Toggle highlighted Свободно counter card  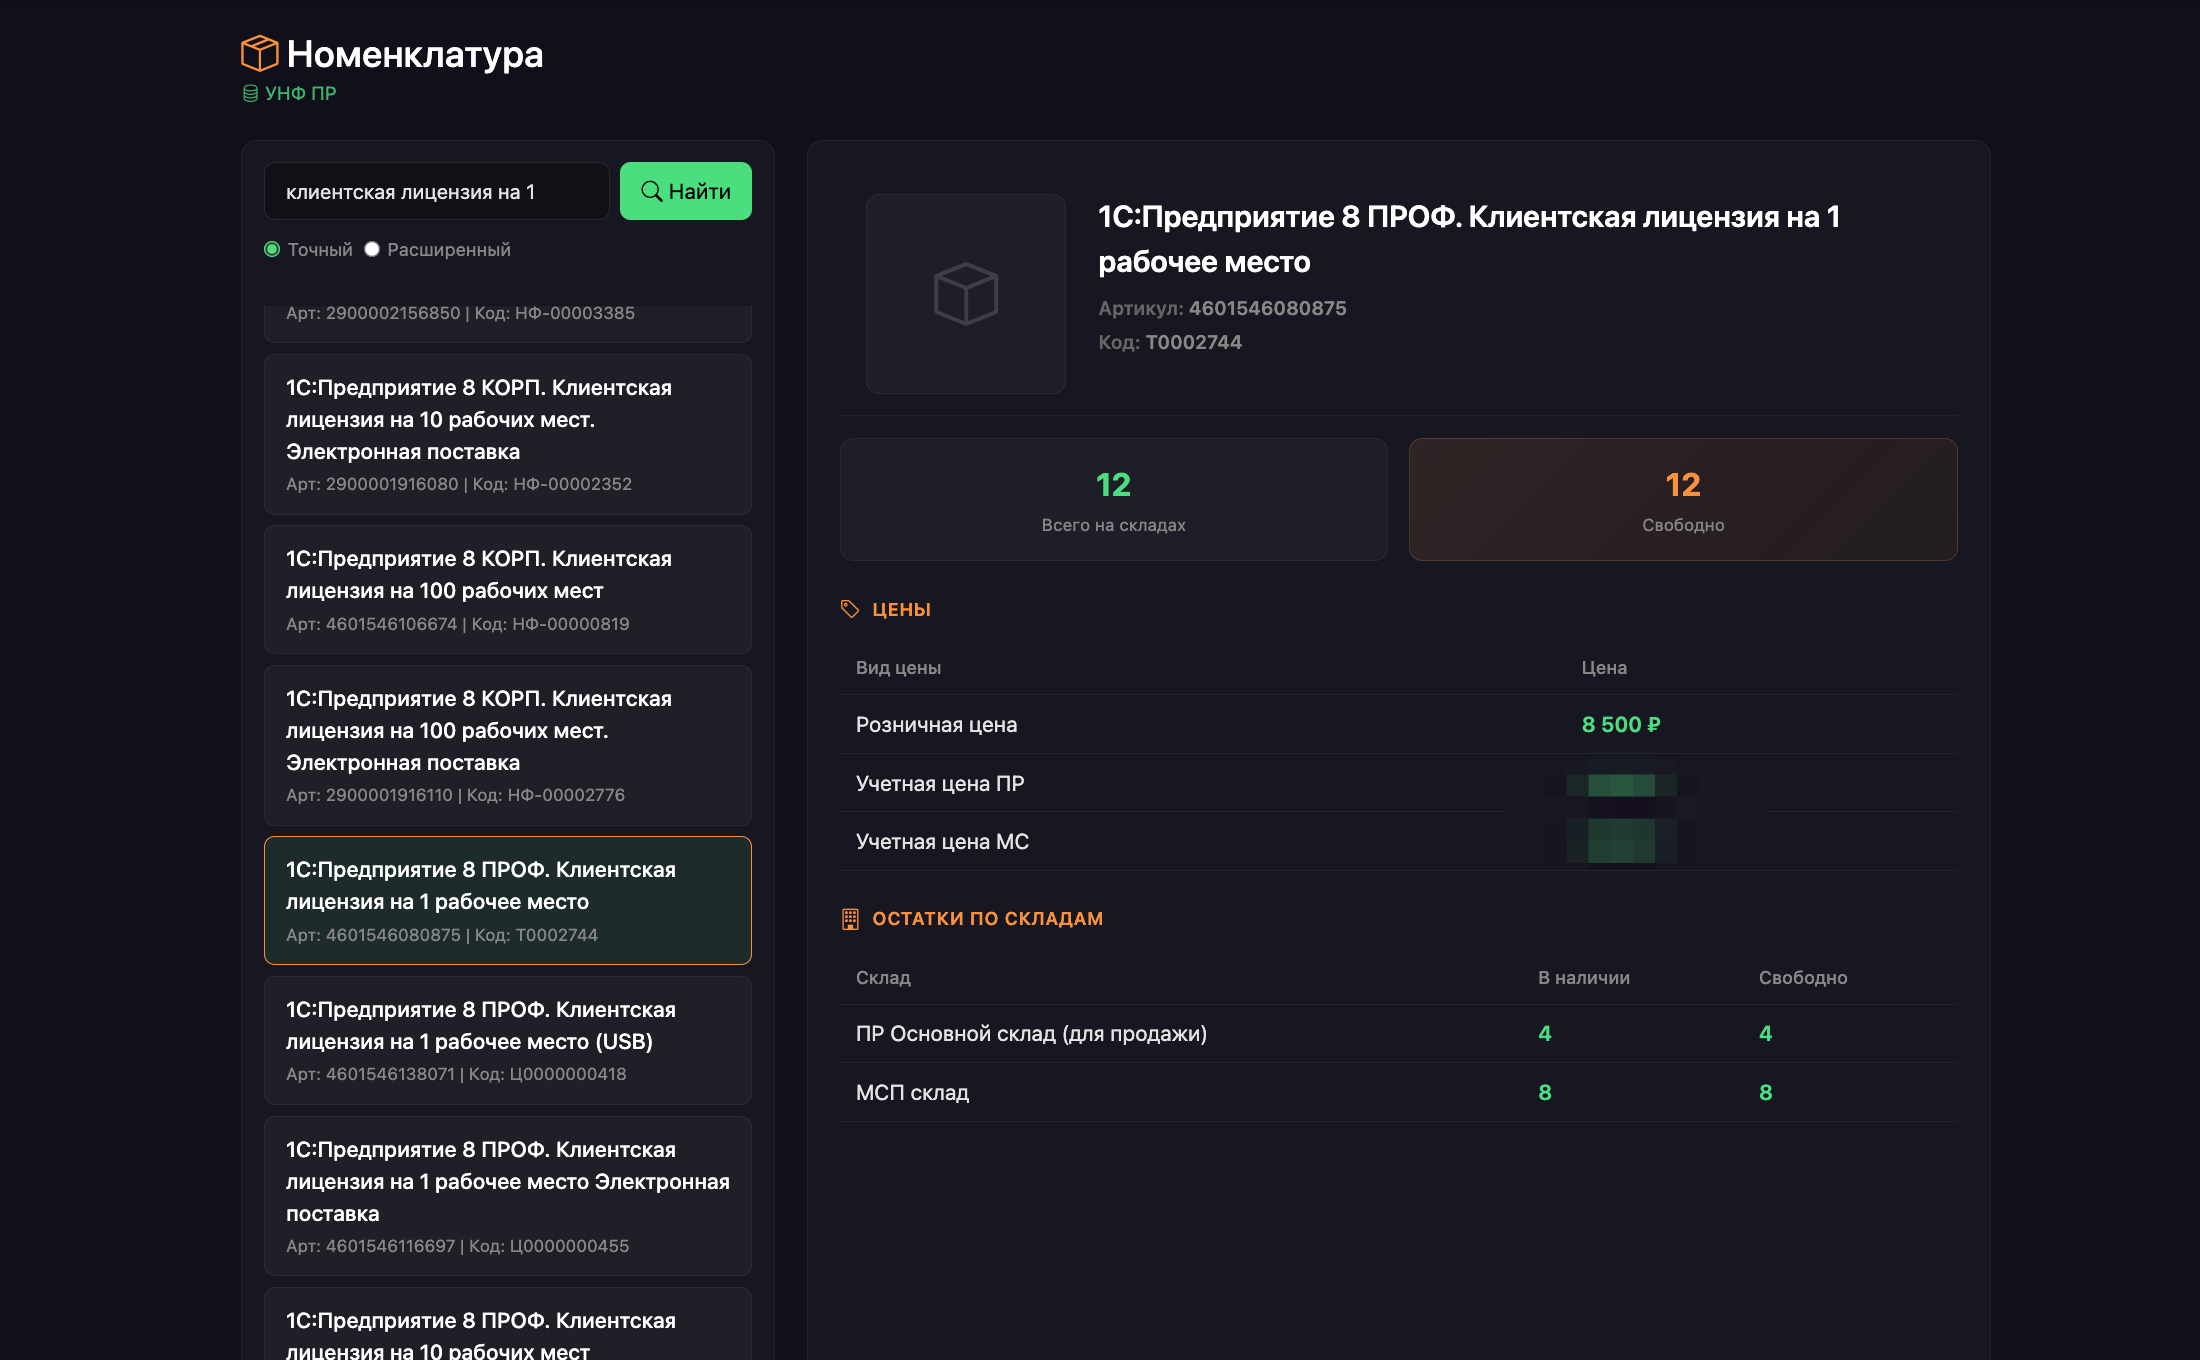coord(1683,500)
